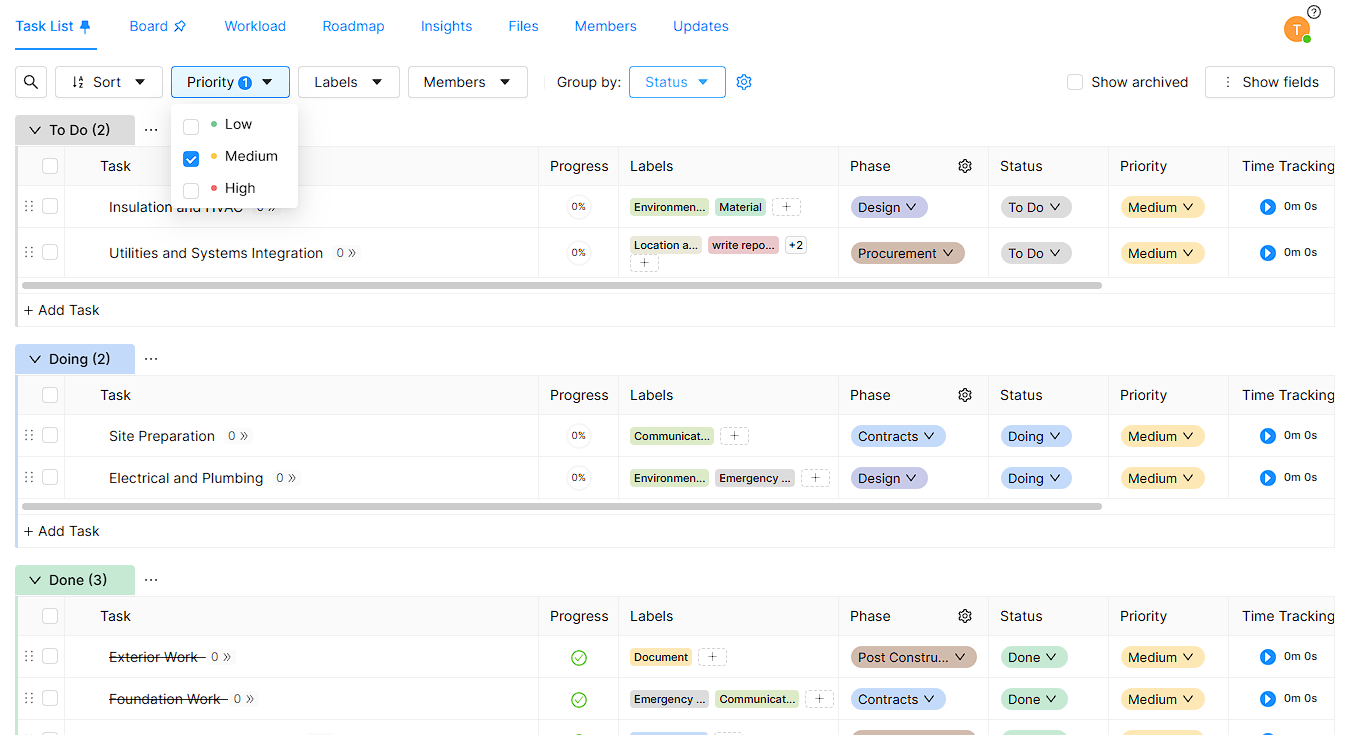
Task: Switch to the Roadmap tab
Action: pyautogui.click(x=353, y=26)
